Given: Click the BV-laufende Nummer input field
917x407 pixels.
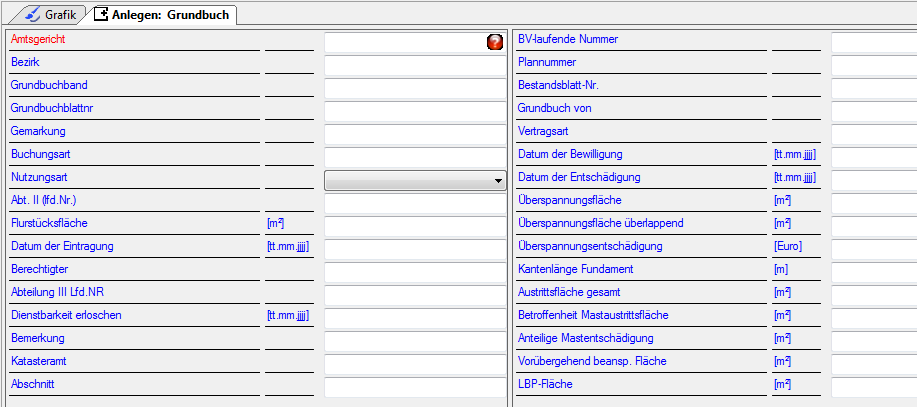Looking at the screenshot, I should [874, 43].
